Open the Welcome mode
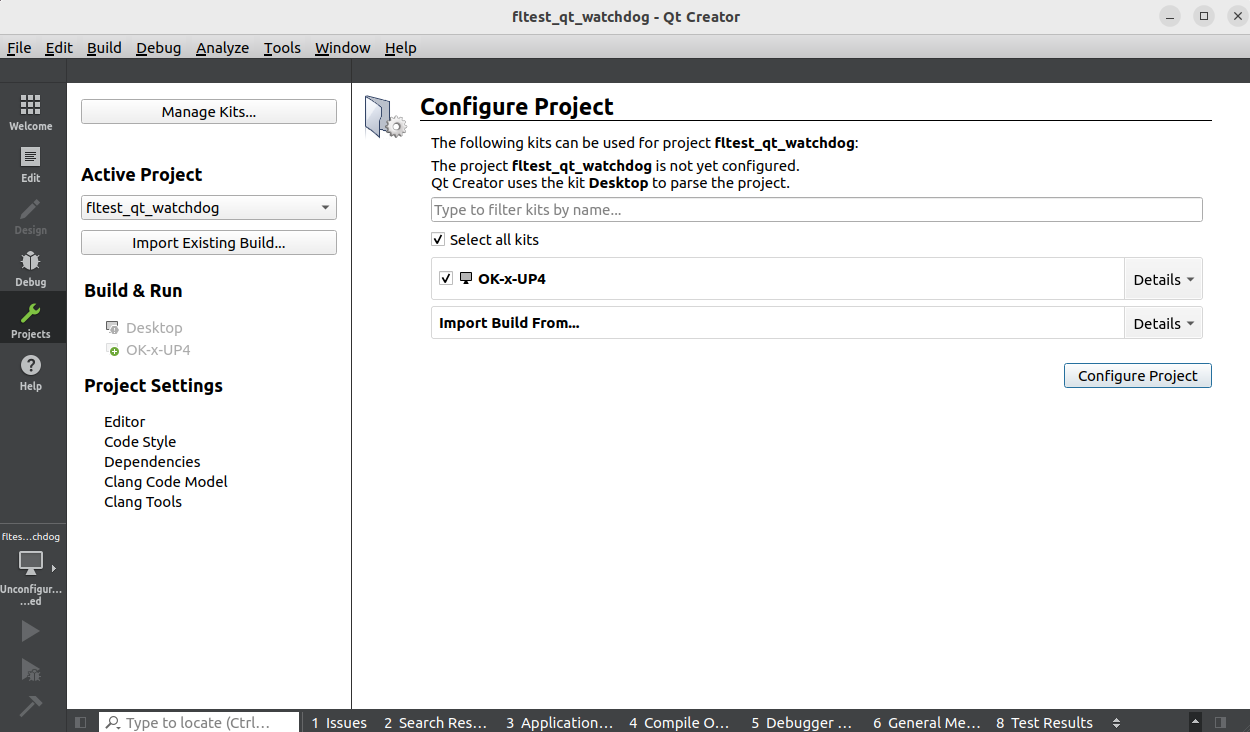Image resolution: width=1250 pixels, height=732 pixels. click(31, 112)
